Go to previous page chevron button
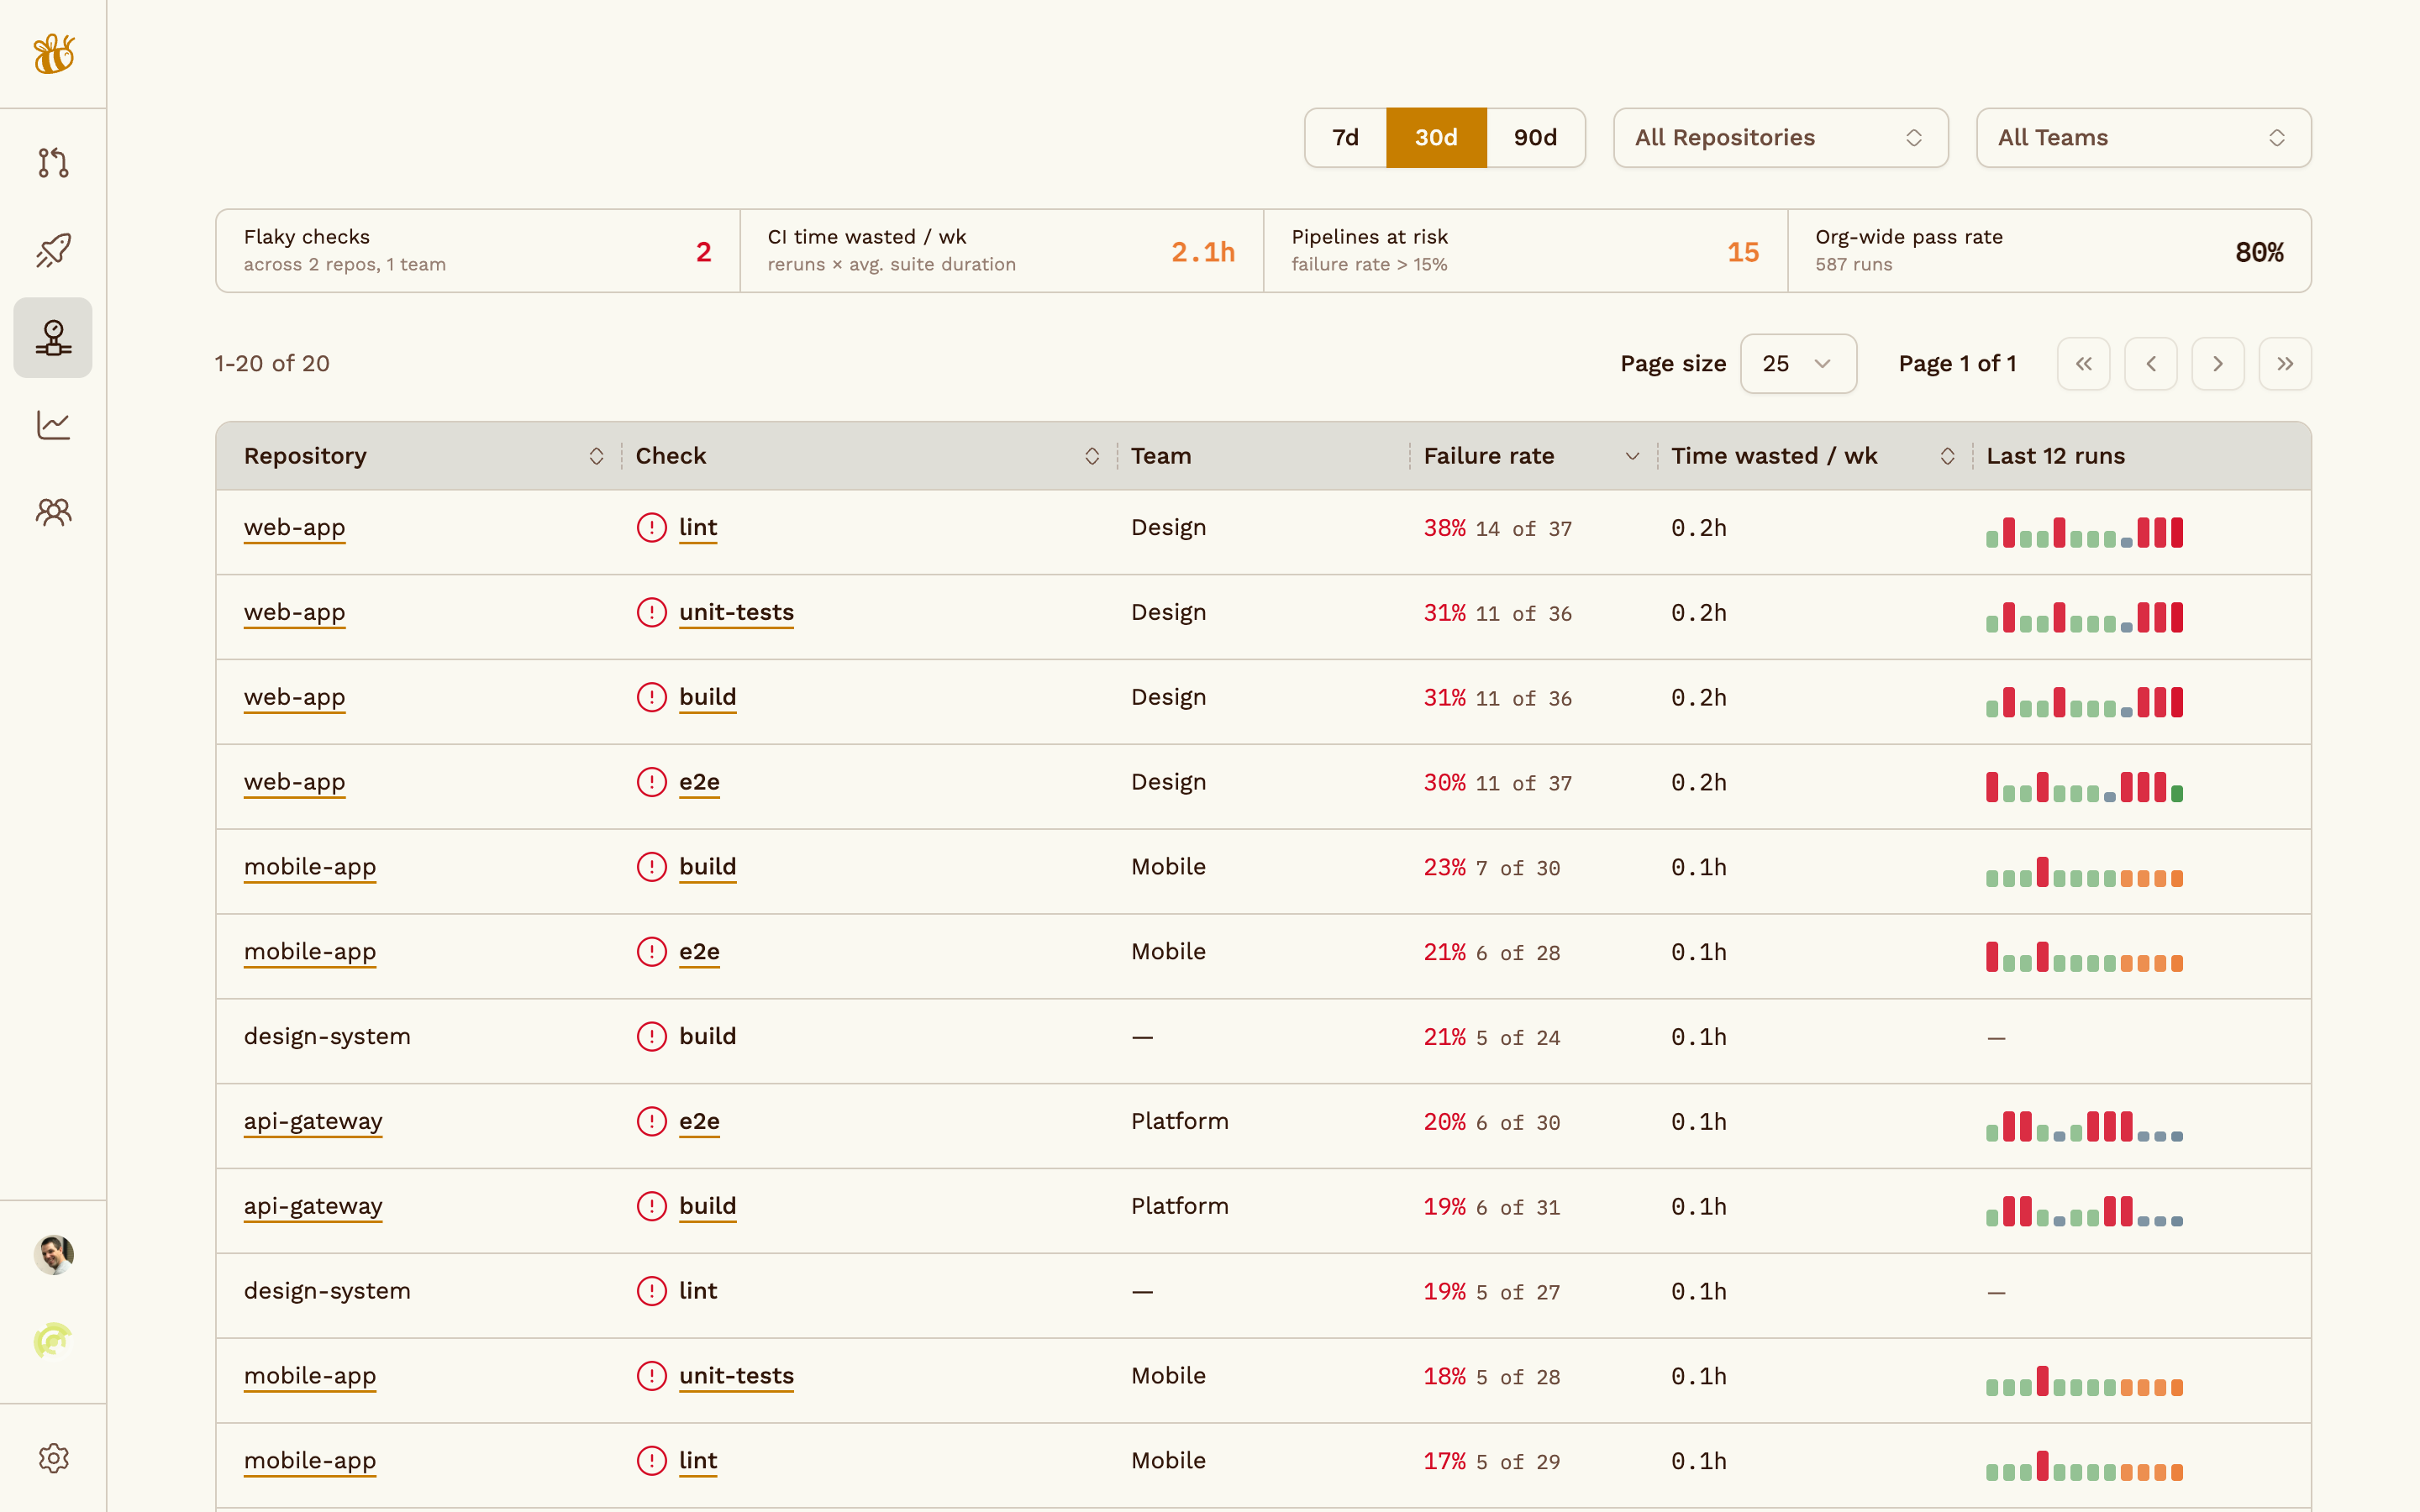 click(2150, 363)
